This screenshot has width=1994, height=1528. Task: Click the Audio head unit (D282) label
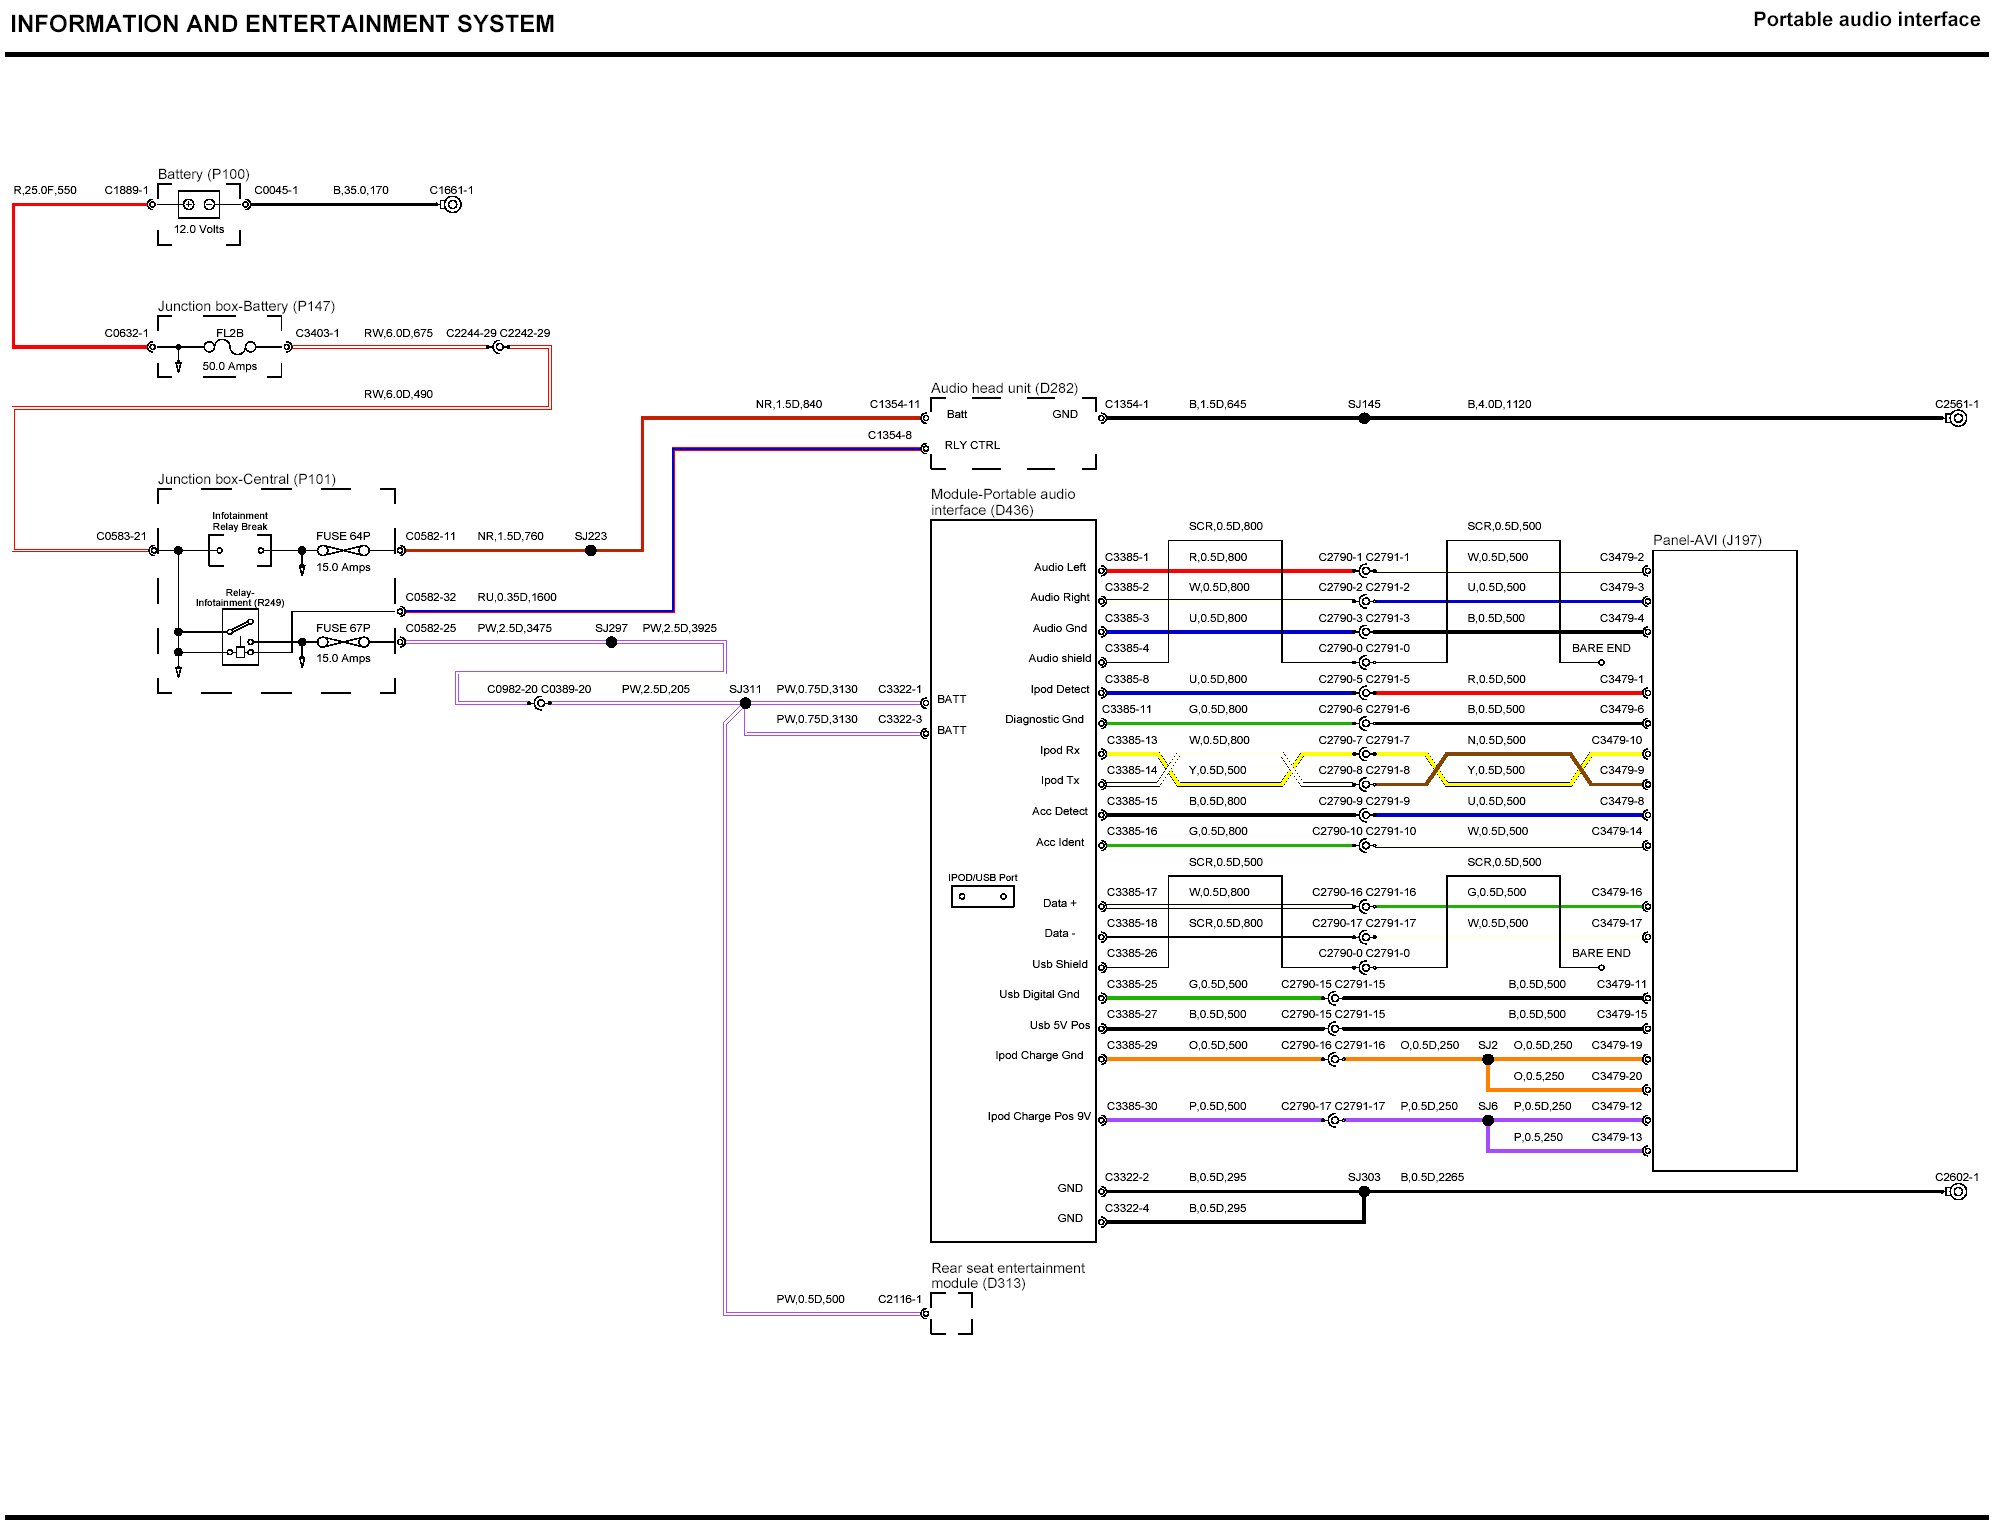(1004, 388)
